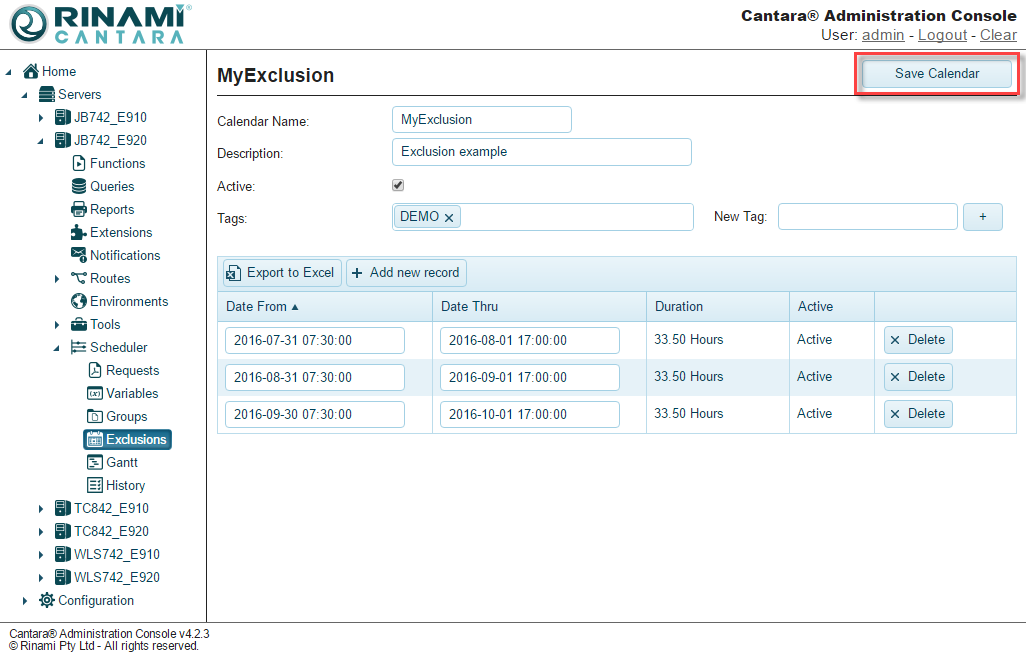Click the Environments globe icon
The width and height of the screenshot is (1026, 672).
coord(79,301)
